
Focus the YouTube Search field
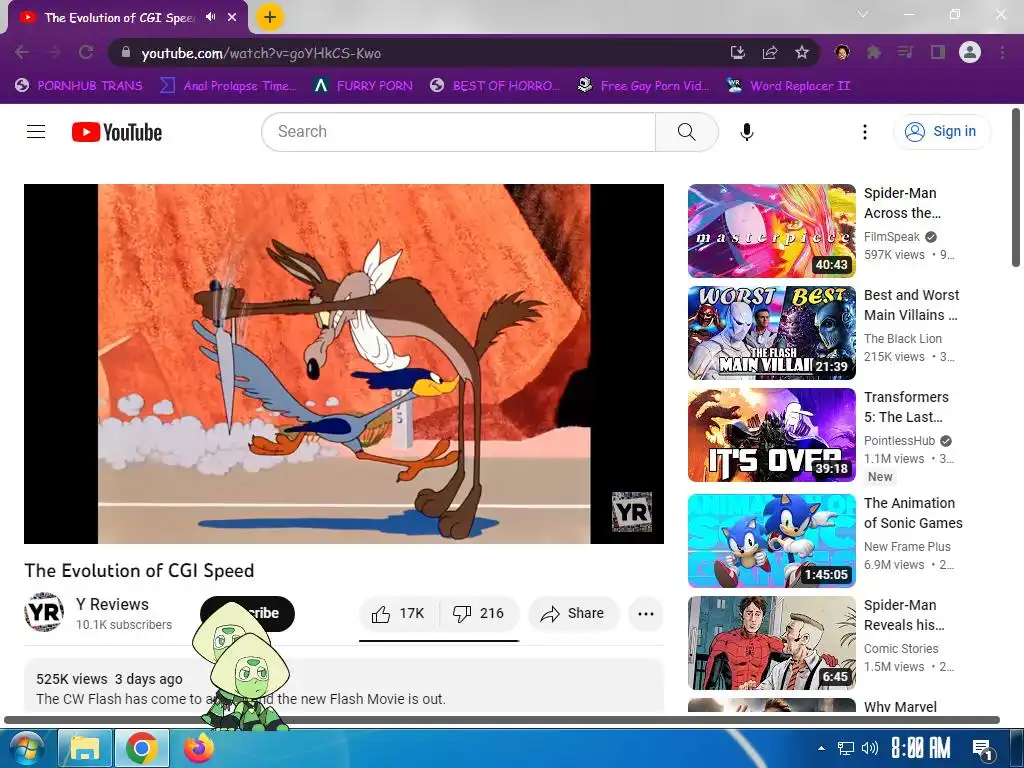pos(458,132)
